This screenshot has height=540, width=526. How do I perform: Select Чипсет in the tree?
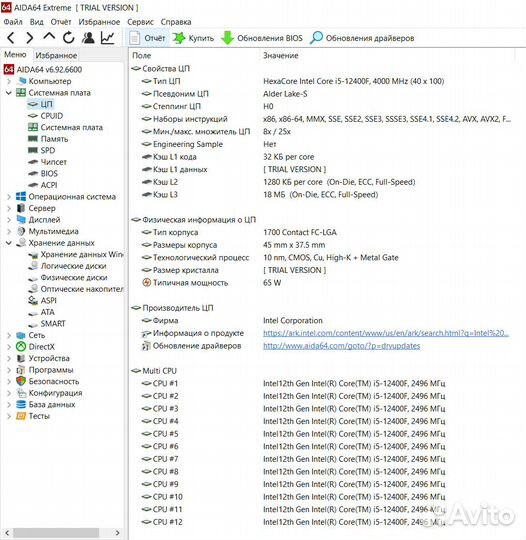click(53, 162)
